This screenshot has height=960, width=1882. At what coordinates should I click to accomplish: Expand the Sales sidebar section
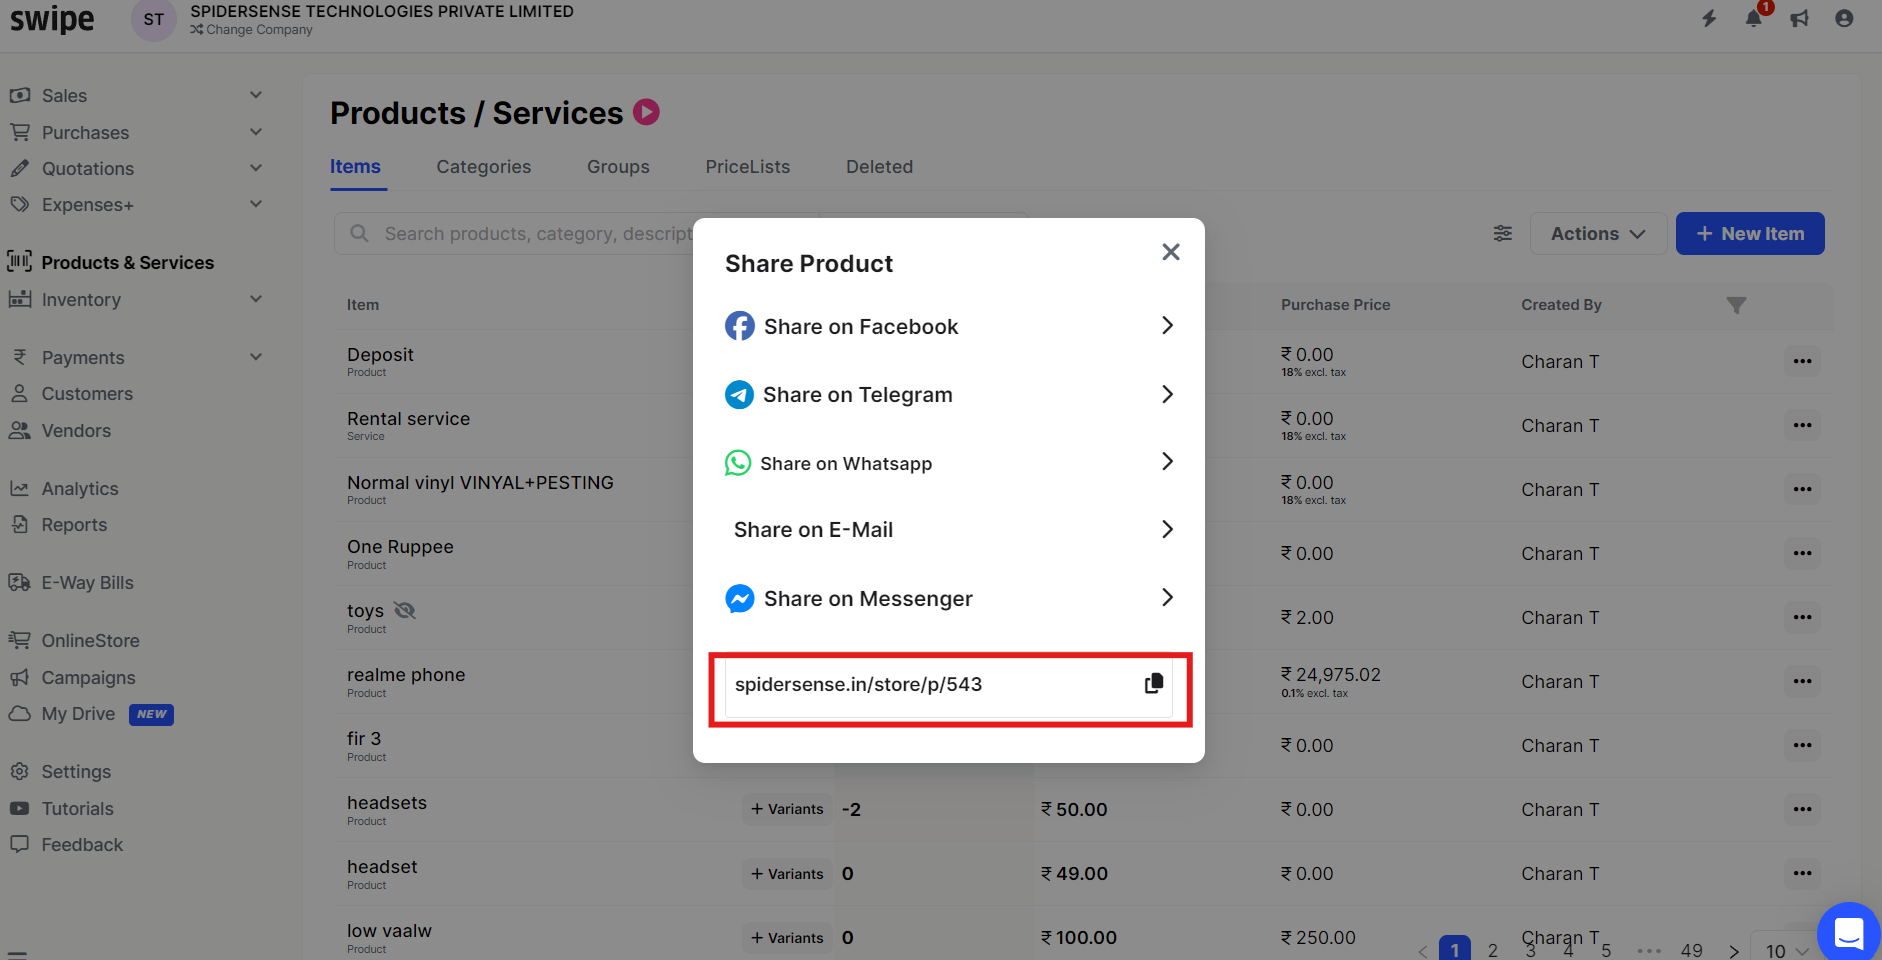[x=135, y=95]
